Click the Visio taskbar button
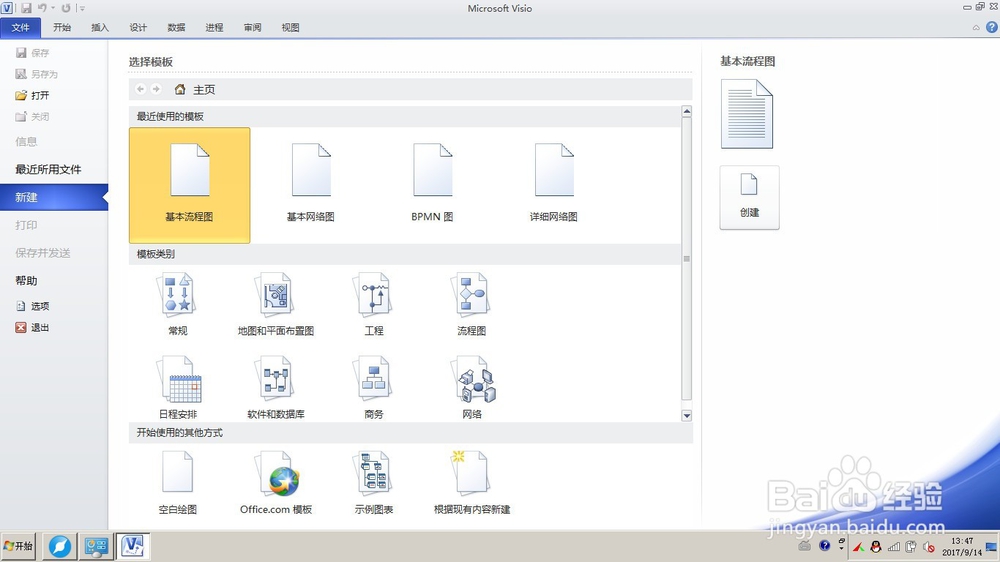This screenshot has height=562, width=1000. pyautogui.click(x=133, y=546)
